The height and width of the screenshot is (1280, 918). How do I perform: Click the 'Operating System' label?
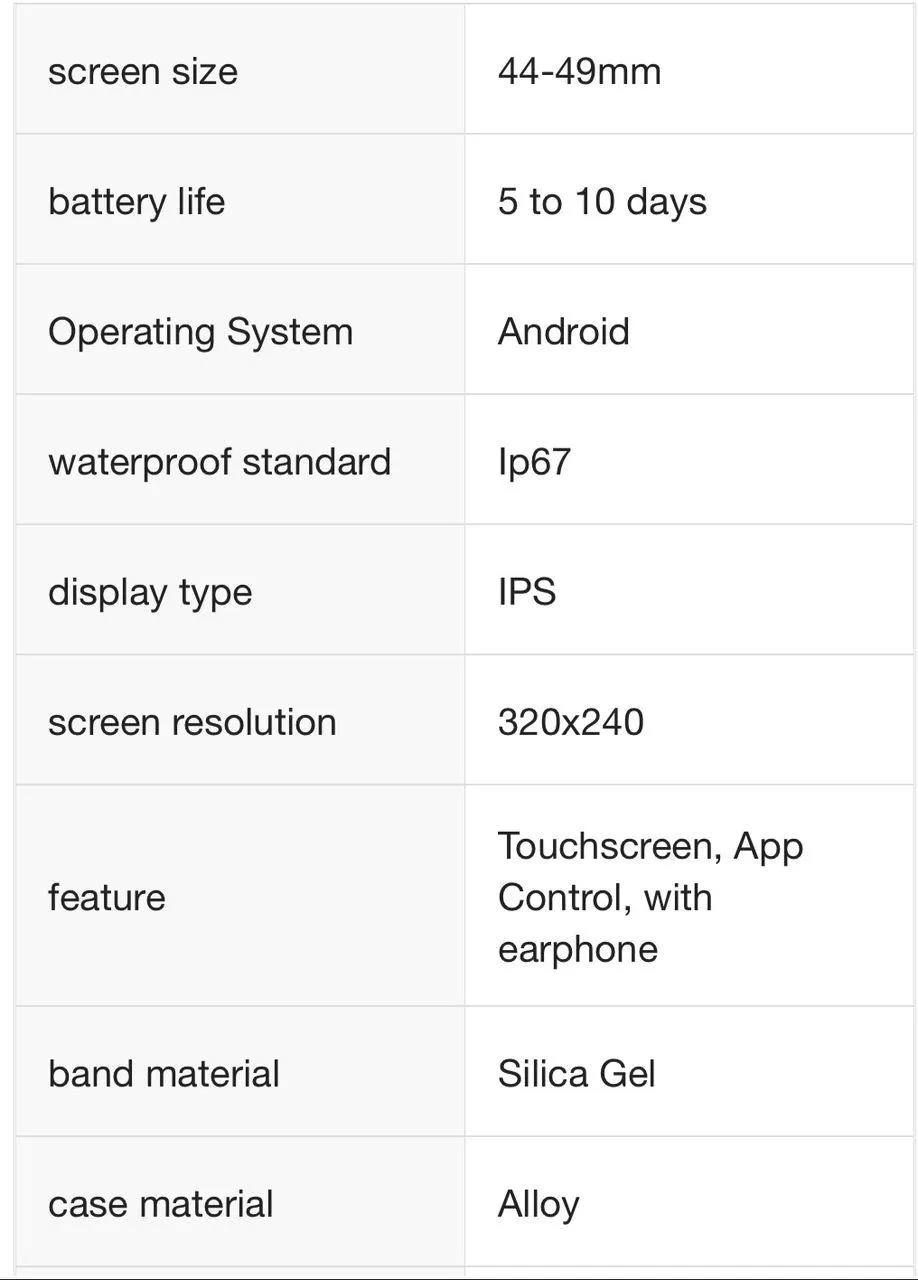tap(200, 332)
